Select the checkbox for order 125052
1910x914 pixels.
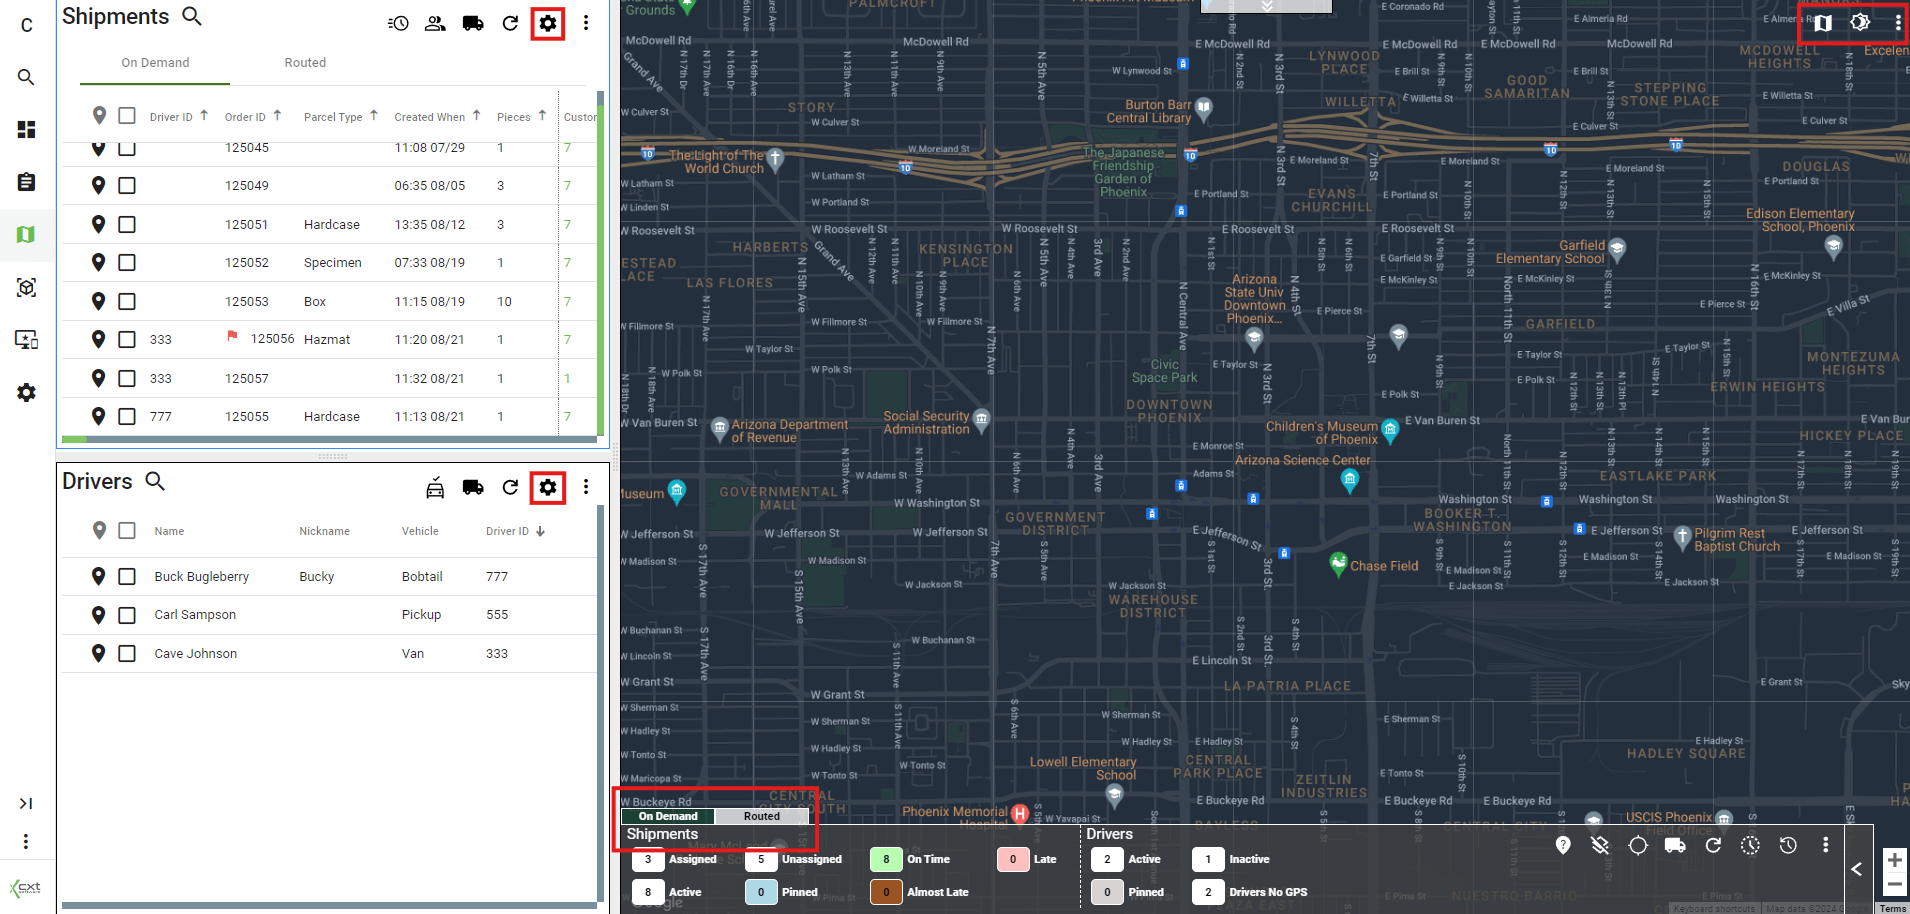click(x=127, y=263)
